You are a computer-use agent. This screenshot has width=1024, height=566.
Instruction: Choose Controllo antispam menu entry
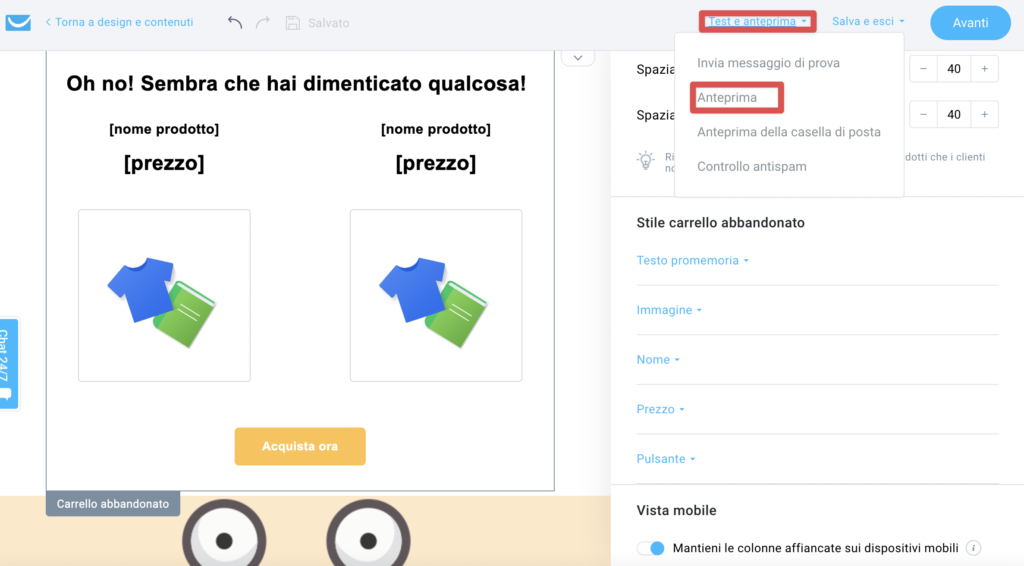[x=752, y=166]
